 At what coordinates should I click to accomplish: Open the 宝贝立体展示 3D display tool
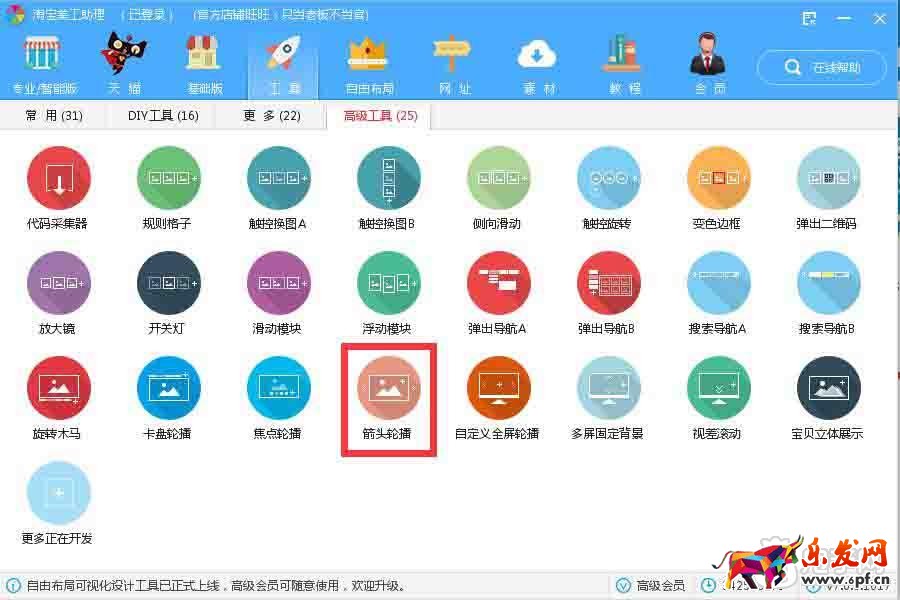[828, 388]
